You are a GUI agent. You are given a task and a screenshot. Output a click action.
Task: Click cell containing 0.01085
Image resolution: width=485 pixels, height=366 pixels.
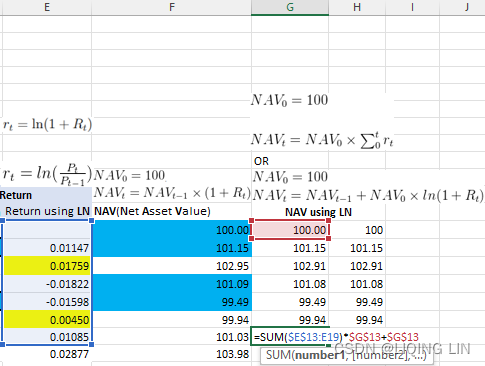(x=47, y=337)
